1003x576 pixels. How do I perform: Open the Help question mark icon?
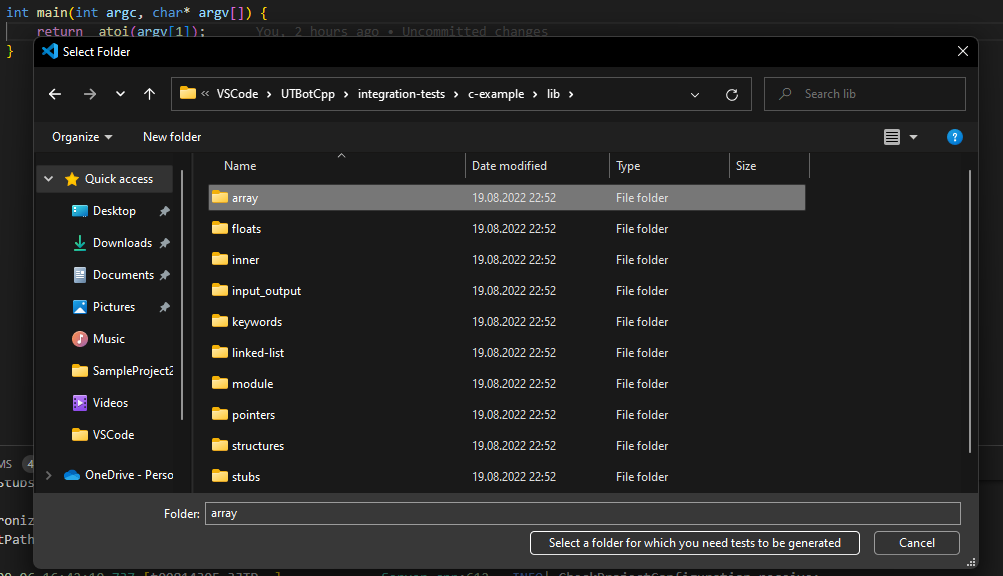tap(954, 137)
